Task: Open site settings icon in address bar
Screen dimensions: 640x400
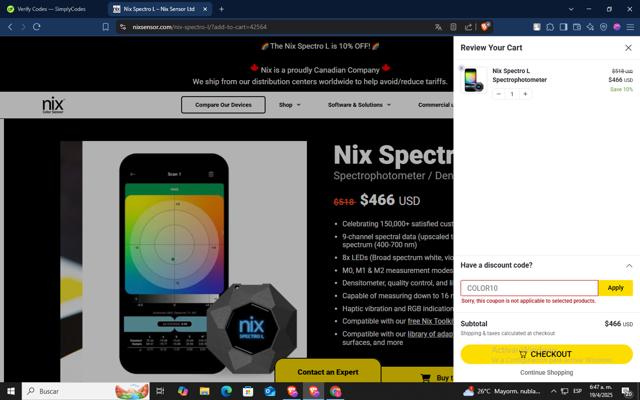Action: coord(122,27)
